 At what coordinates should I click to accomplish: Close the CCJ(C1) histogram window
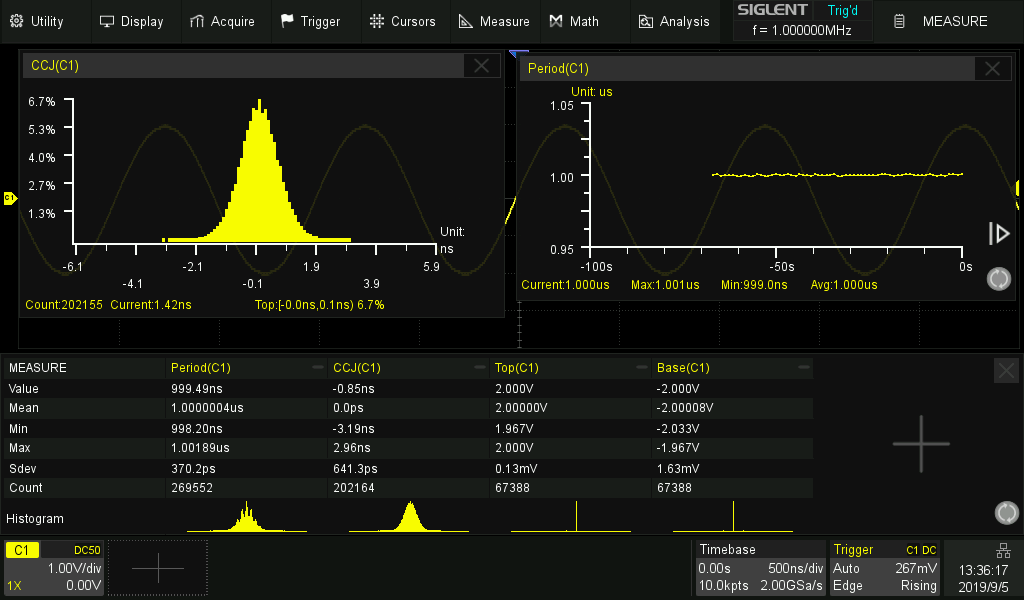click(482, 66)
